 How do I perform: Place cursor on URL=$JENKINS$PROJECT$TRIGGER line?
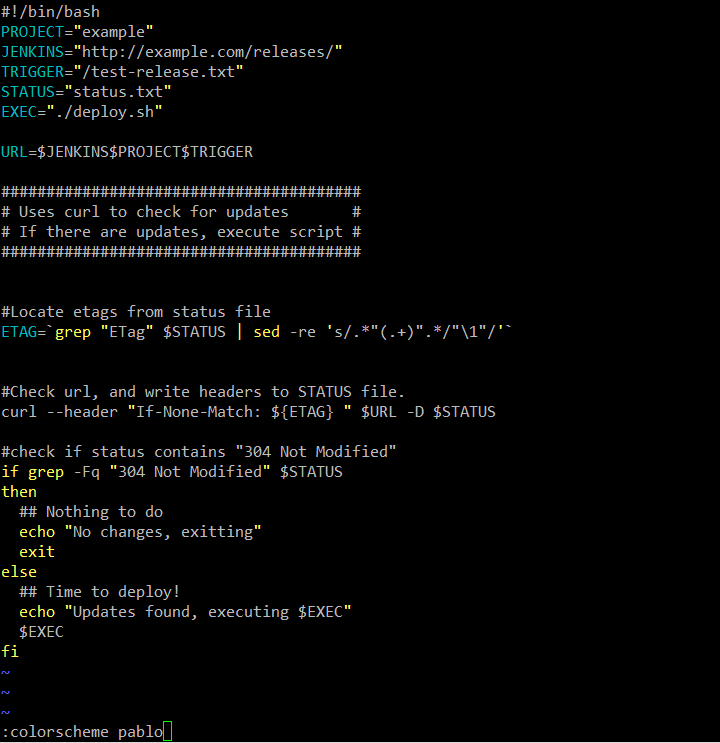click(127, 152)
